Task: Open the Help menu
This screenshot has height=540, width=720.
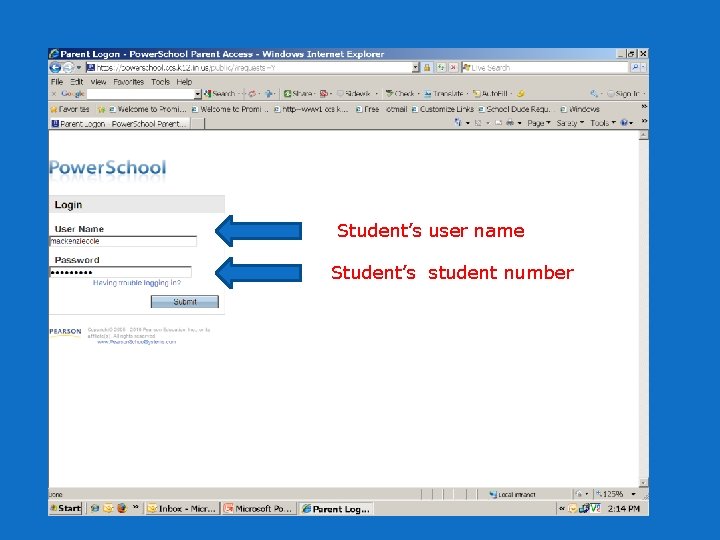Action: (184, 82)
